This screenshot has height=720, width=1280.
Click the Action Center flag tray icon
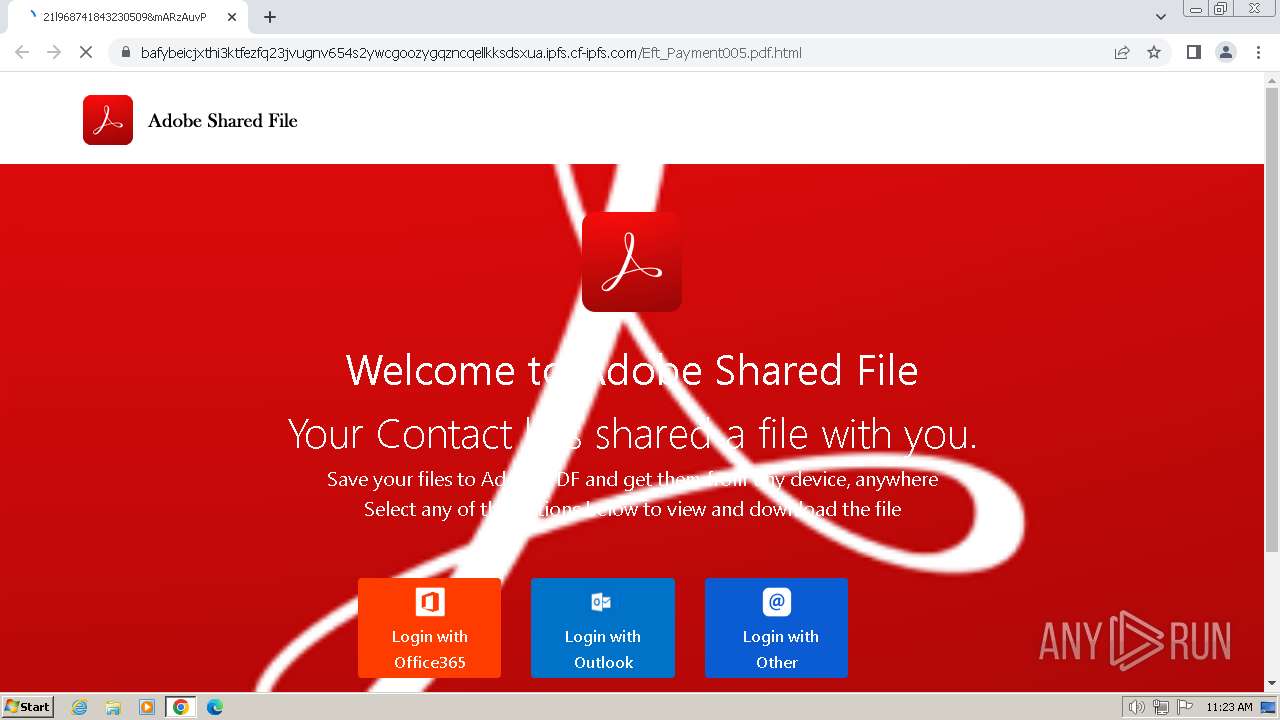click(x=1185, y=707)
